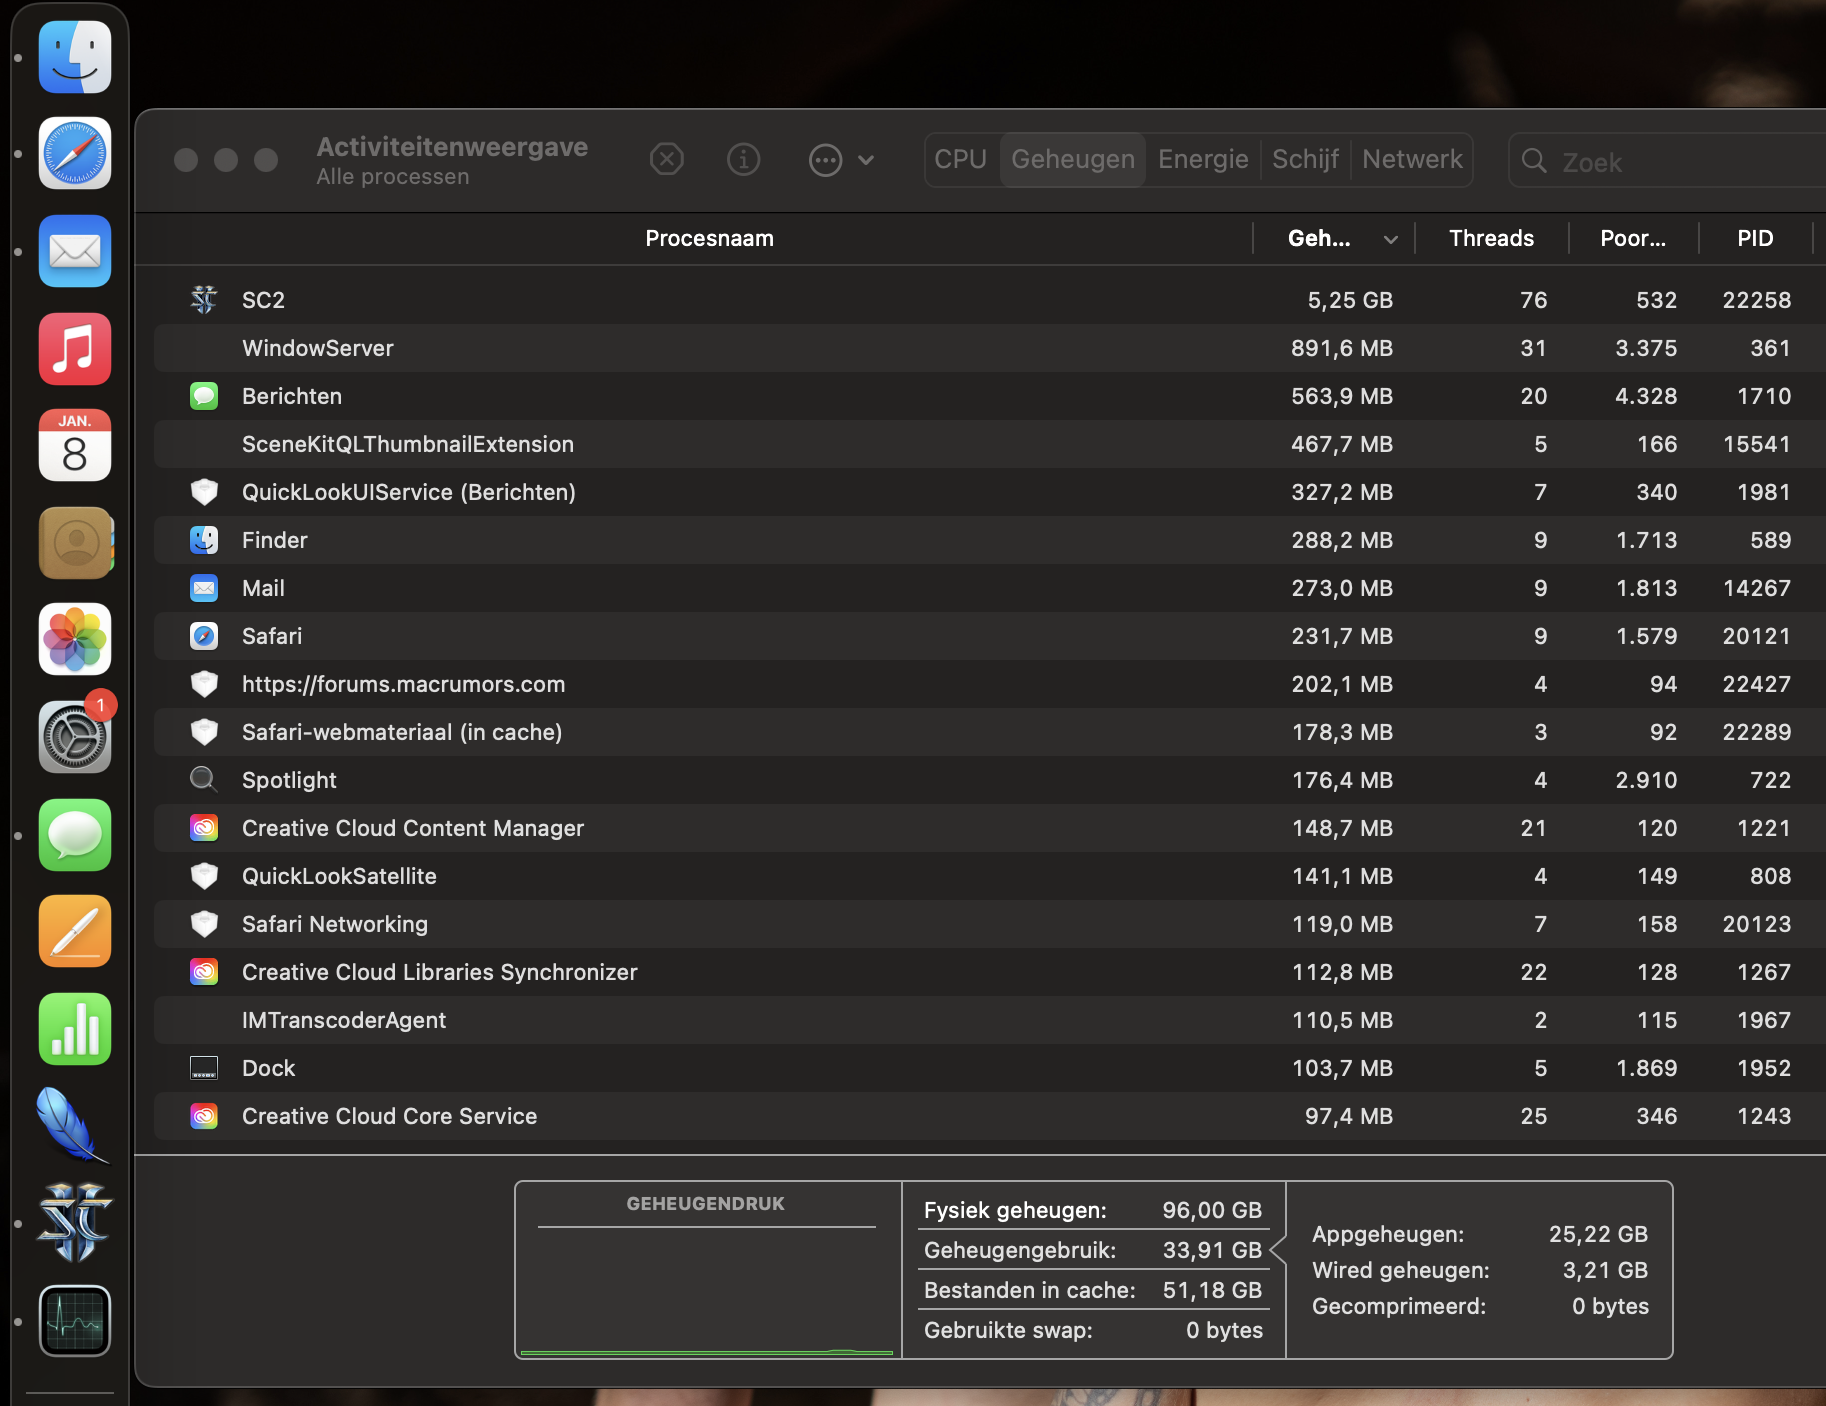The width and height of the screenshot is (1826, 1406).
Task: Click Creative Cloud Libraries Synchronizer icon
Action: pos(204,972)
